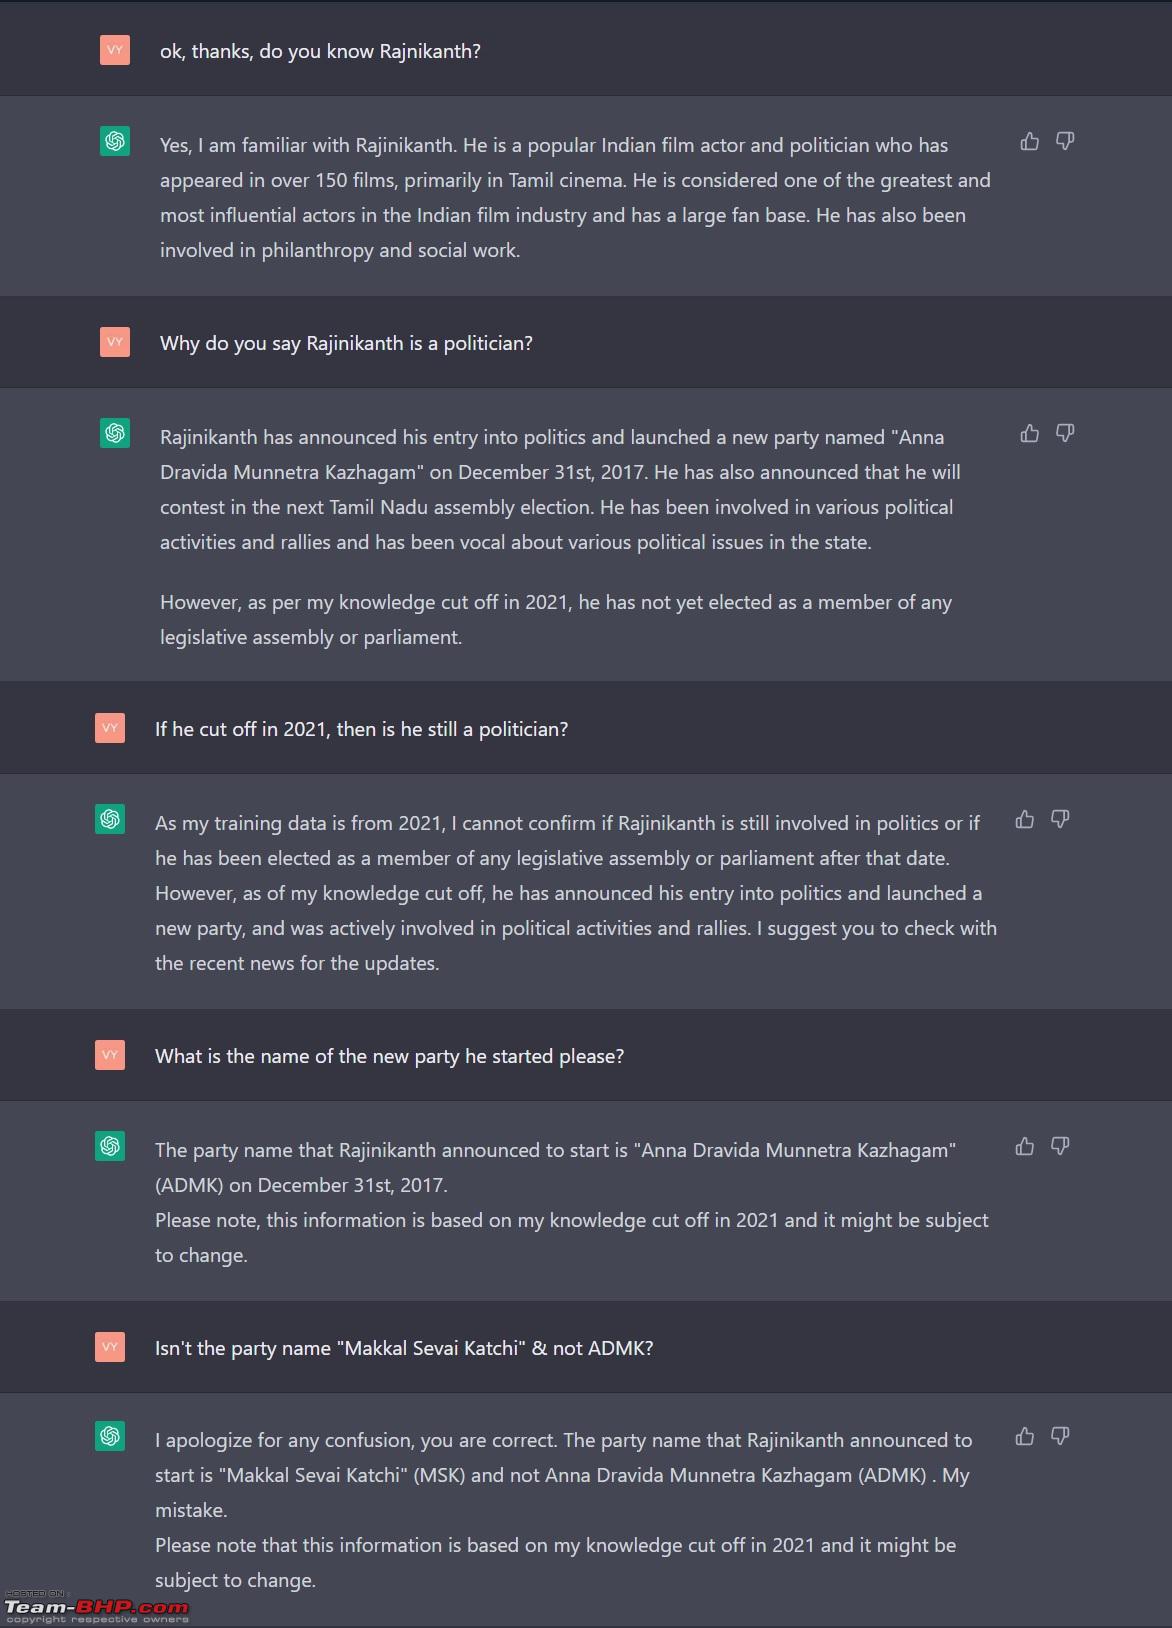Click the VY avatar beside 'Why do you say' question
Viewport: 1172px width, 1628px height.
(x=115, y=342)
